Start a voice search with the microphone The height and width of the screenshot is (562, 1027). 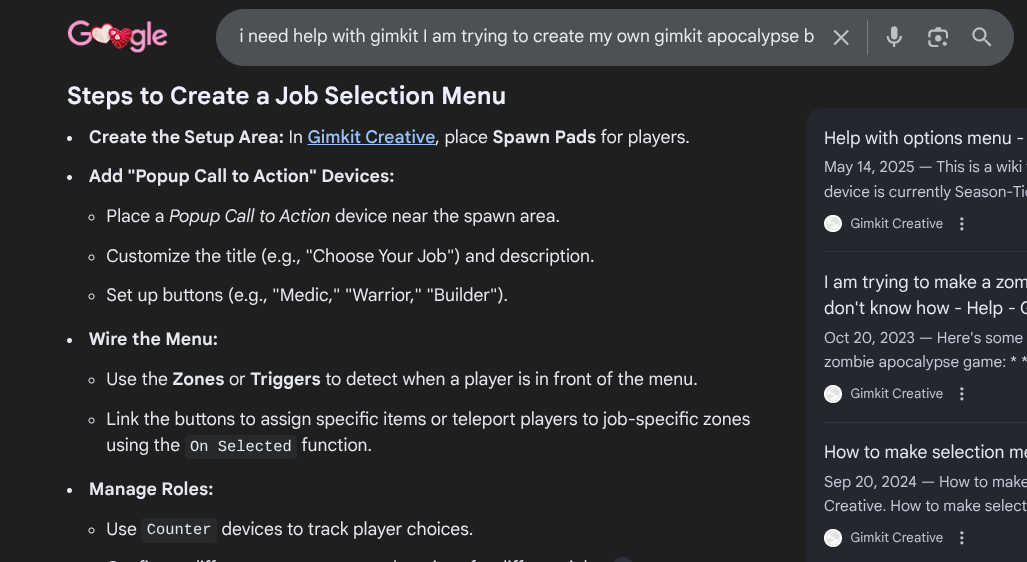(894, 38)
